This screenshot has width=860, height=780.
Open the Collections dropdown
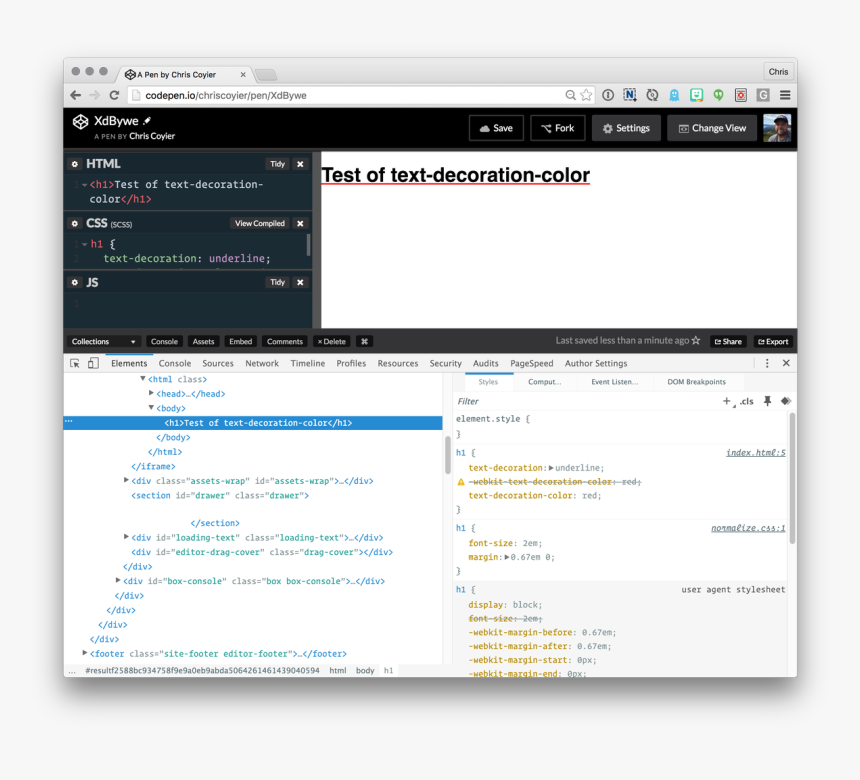(103, 341)
